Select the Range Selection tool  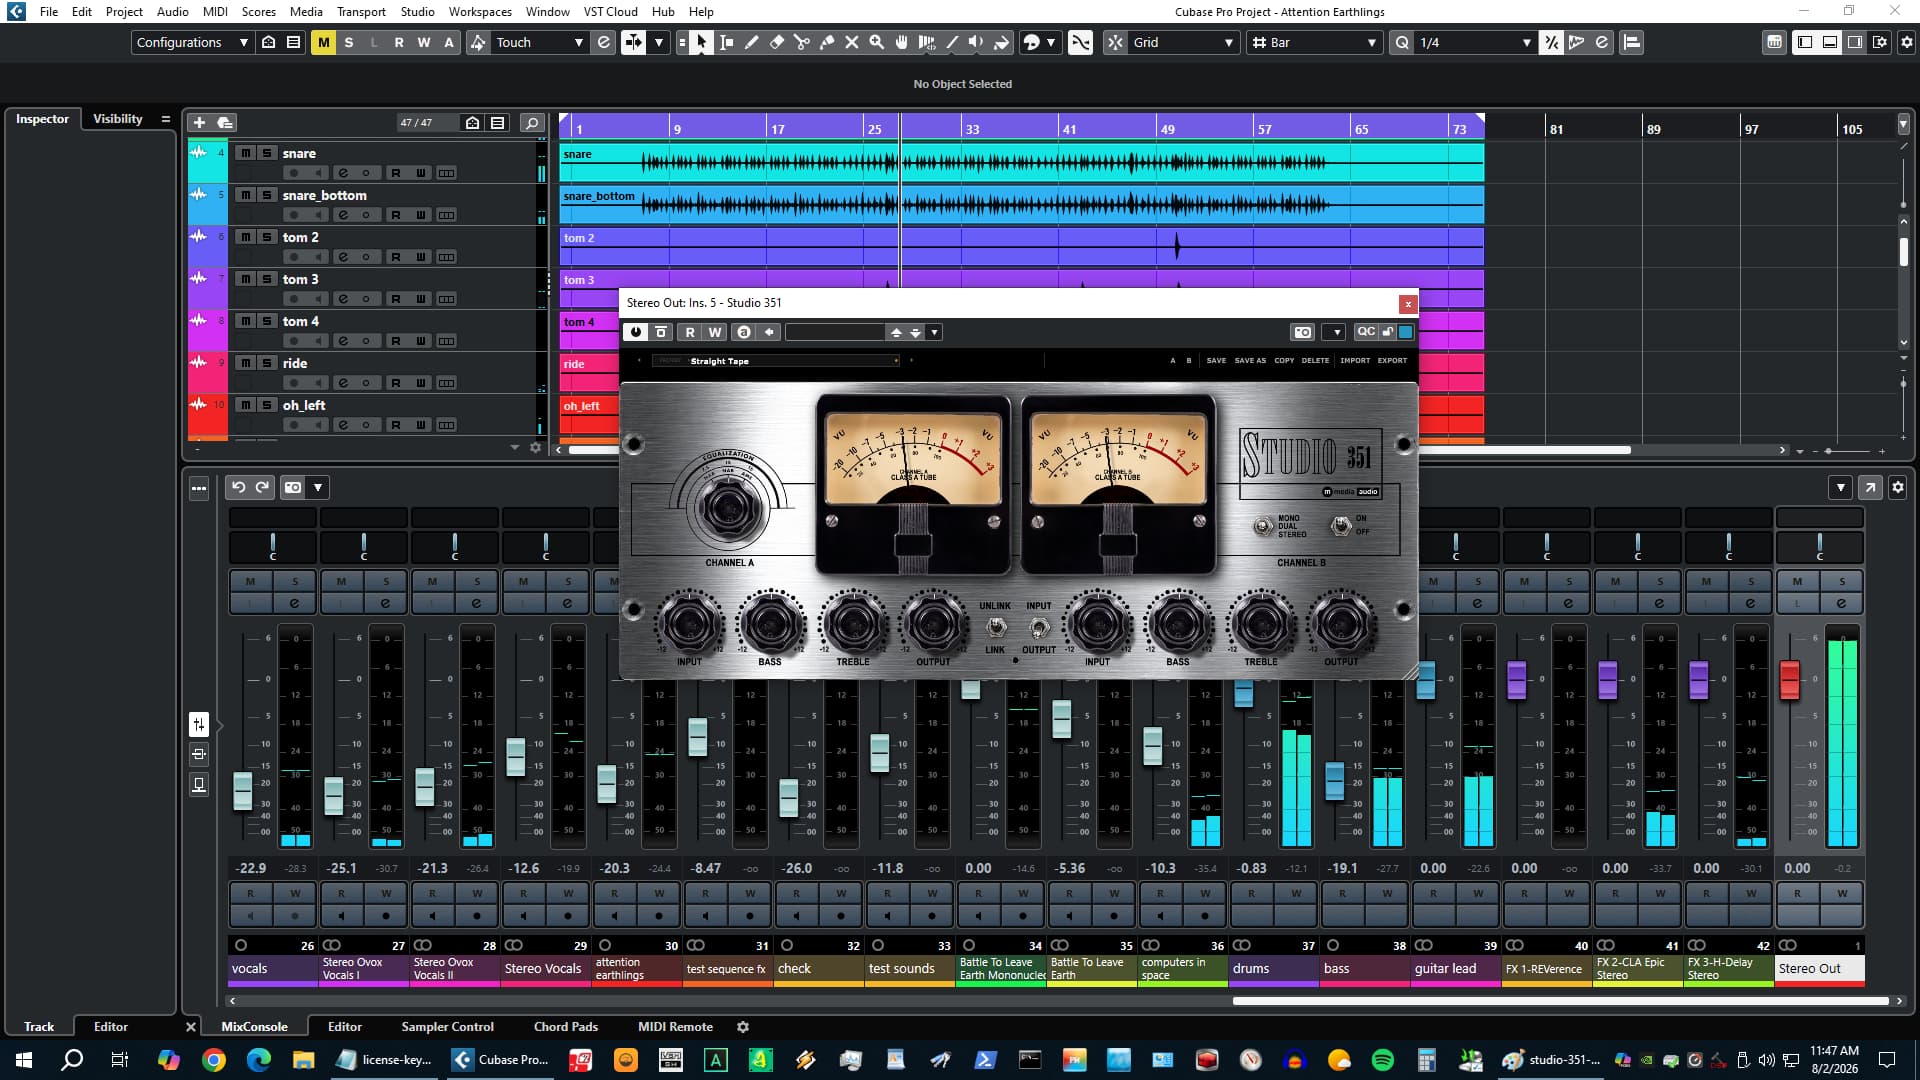point(727,42)
